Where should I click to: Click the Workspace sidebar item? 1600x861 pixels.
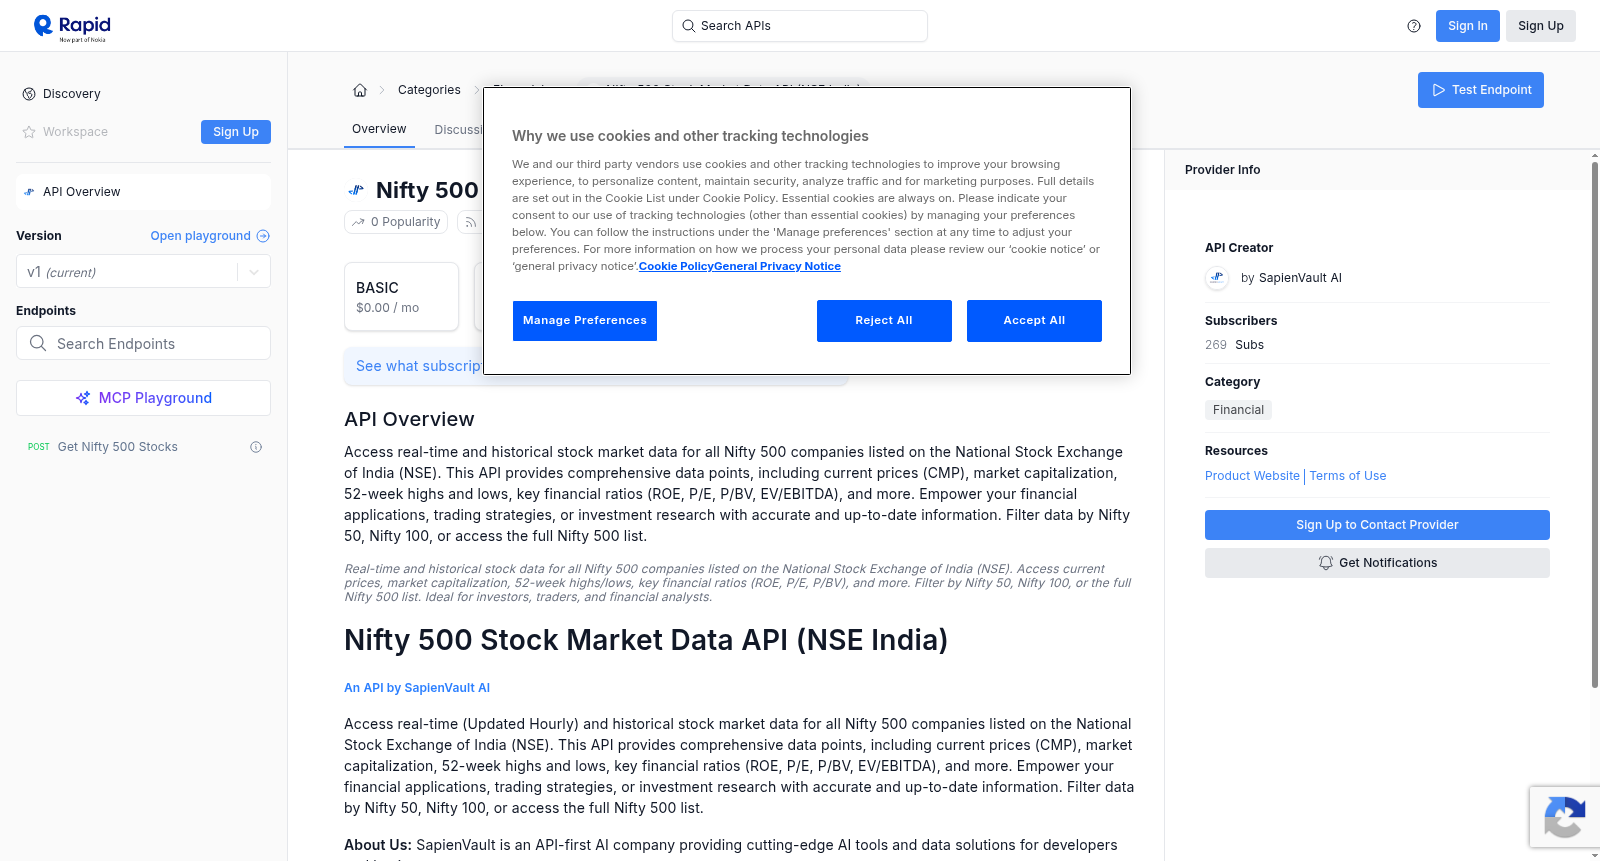click(75, 132)
